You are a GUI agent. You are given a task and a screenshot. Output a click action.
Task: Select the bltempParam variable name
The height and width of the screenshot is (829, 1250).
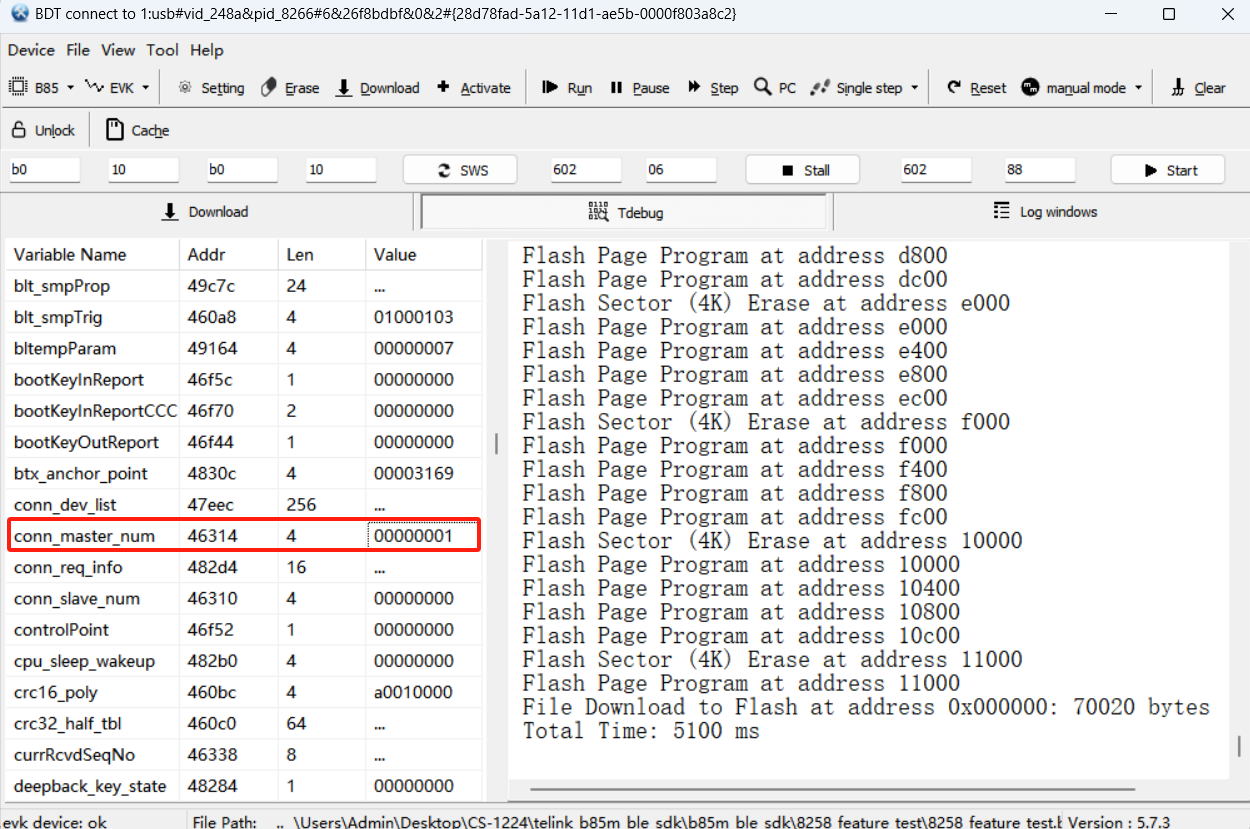tap(65, 349)
